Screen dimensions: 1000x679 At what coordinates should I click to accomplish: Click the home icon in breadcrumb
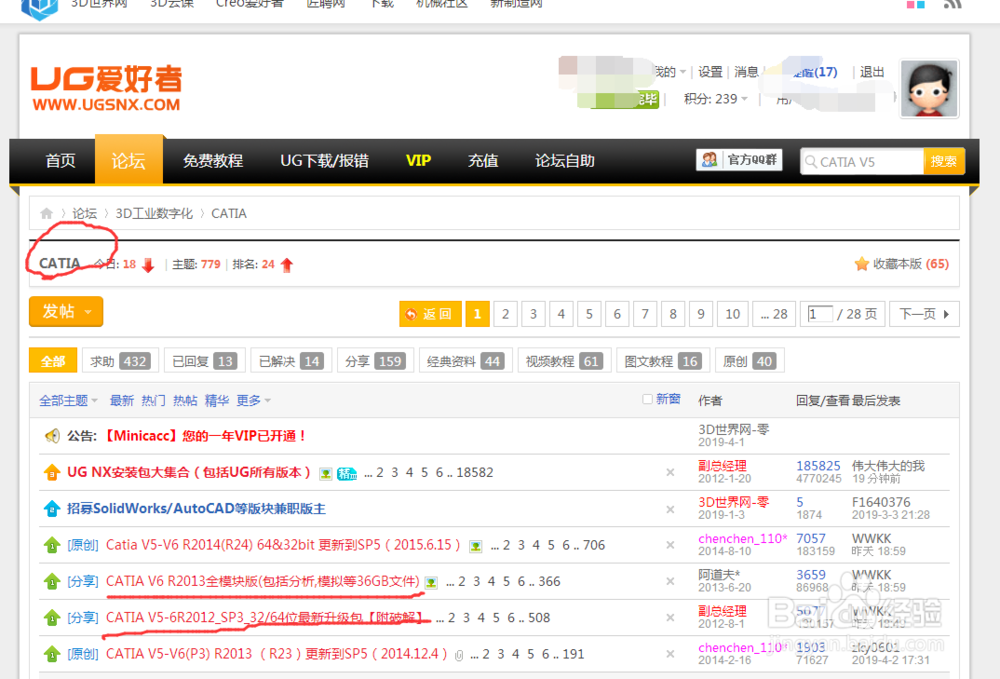pos(47,214)
